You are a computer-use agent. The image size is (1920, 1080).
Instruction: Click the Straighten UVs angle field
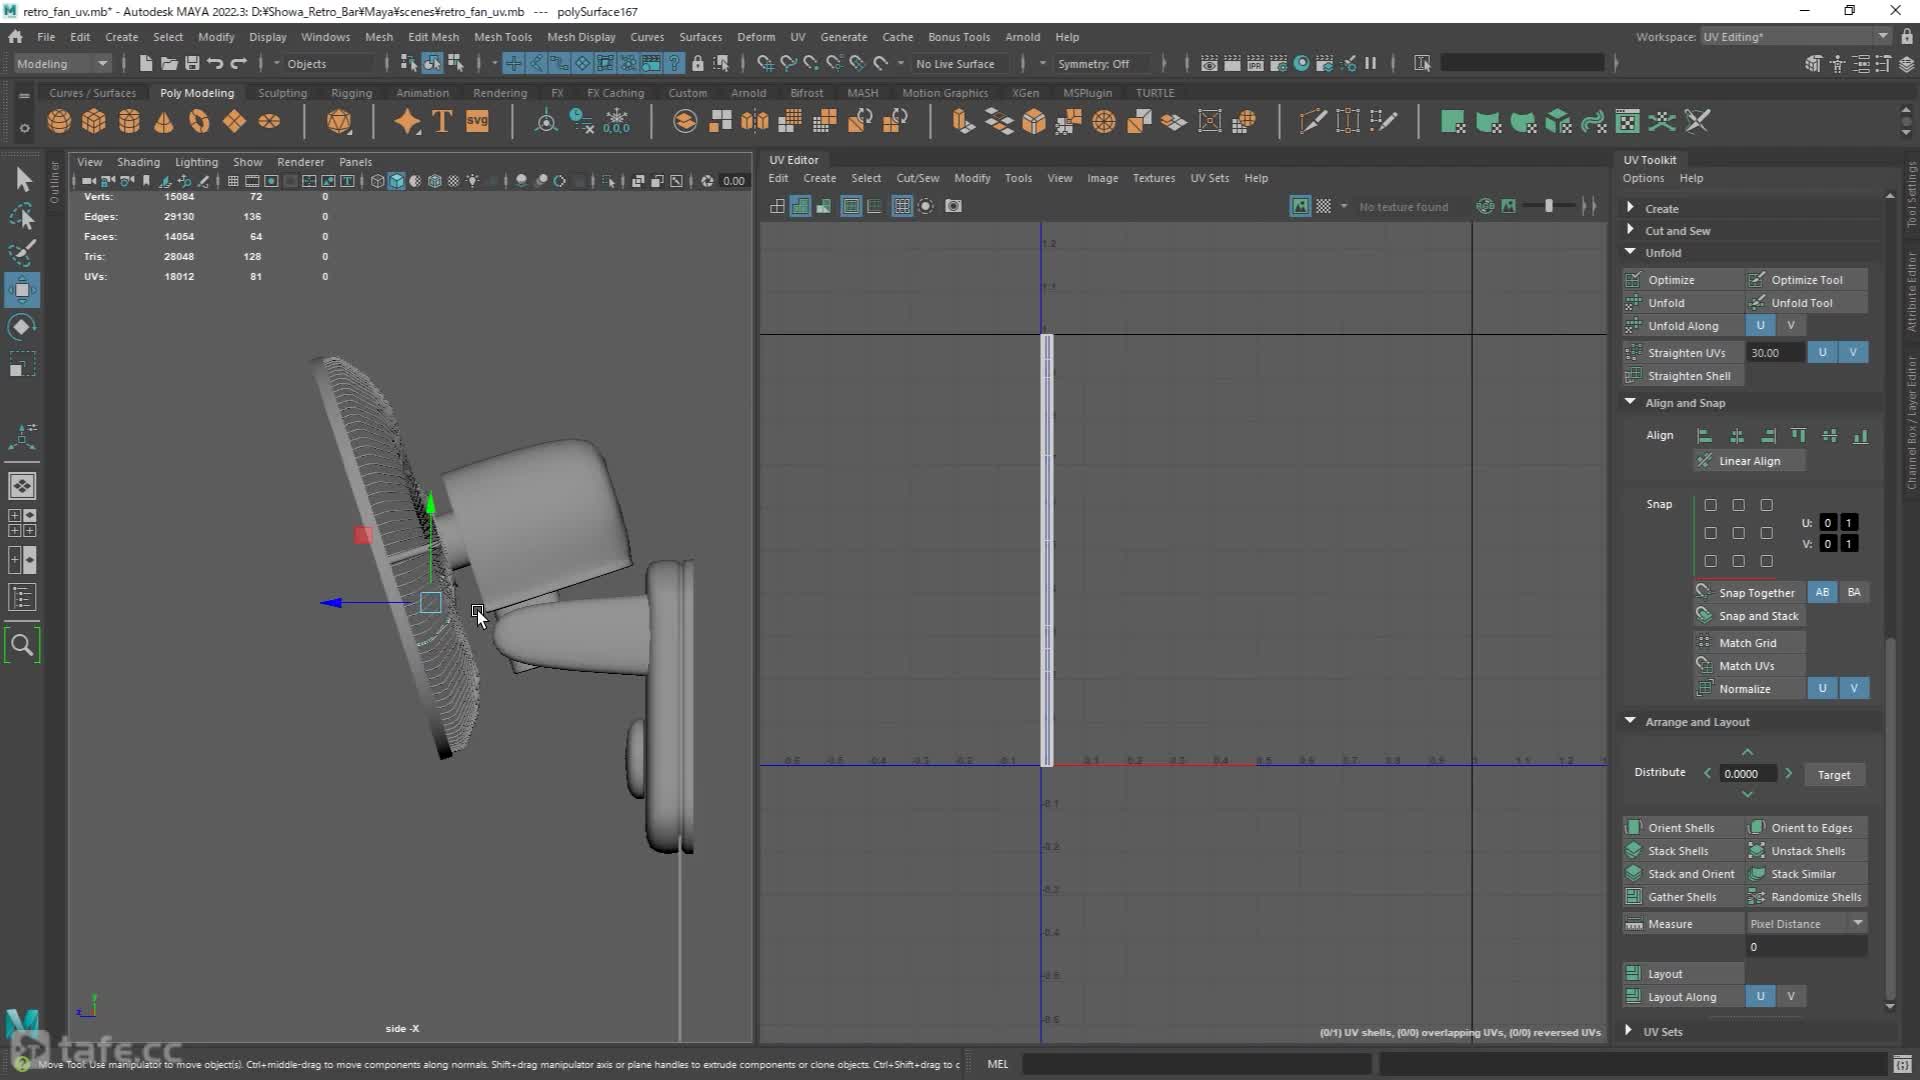1775,353
